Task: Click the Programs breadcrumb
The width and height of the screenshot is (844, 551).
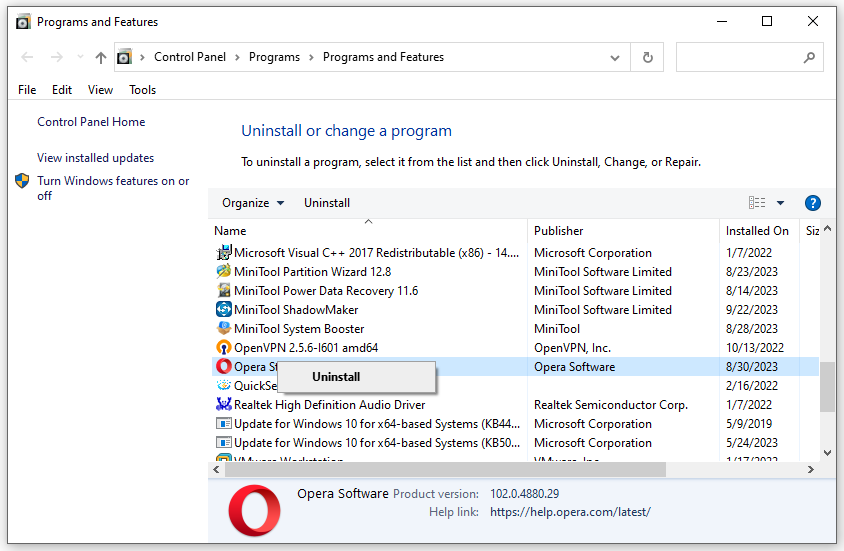Action: pos(274,57)
